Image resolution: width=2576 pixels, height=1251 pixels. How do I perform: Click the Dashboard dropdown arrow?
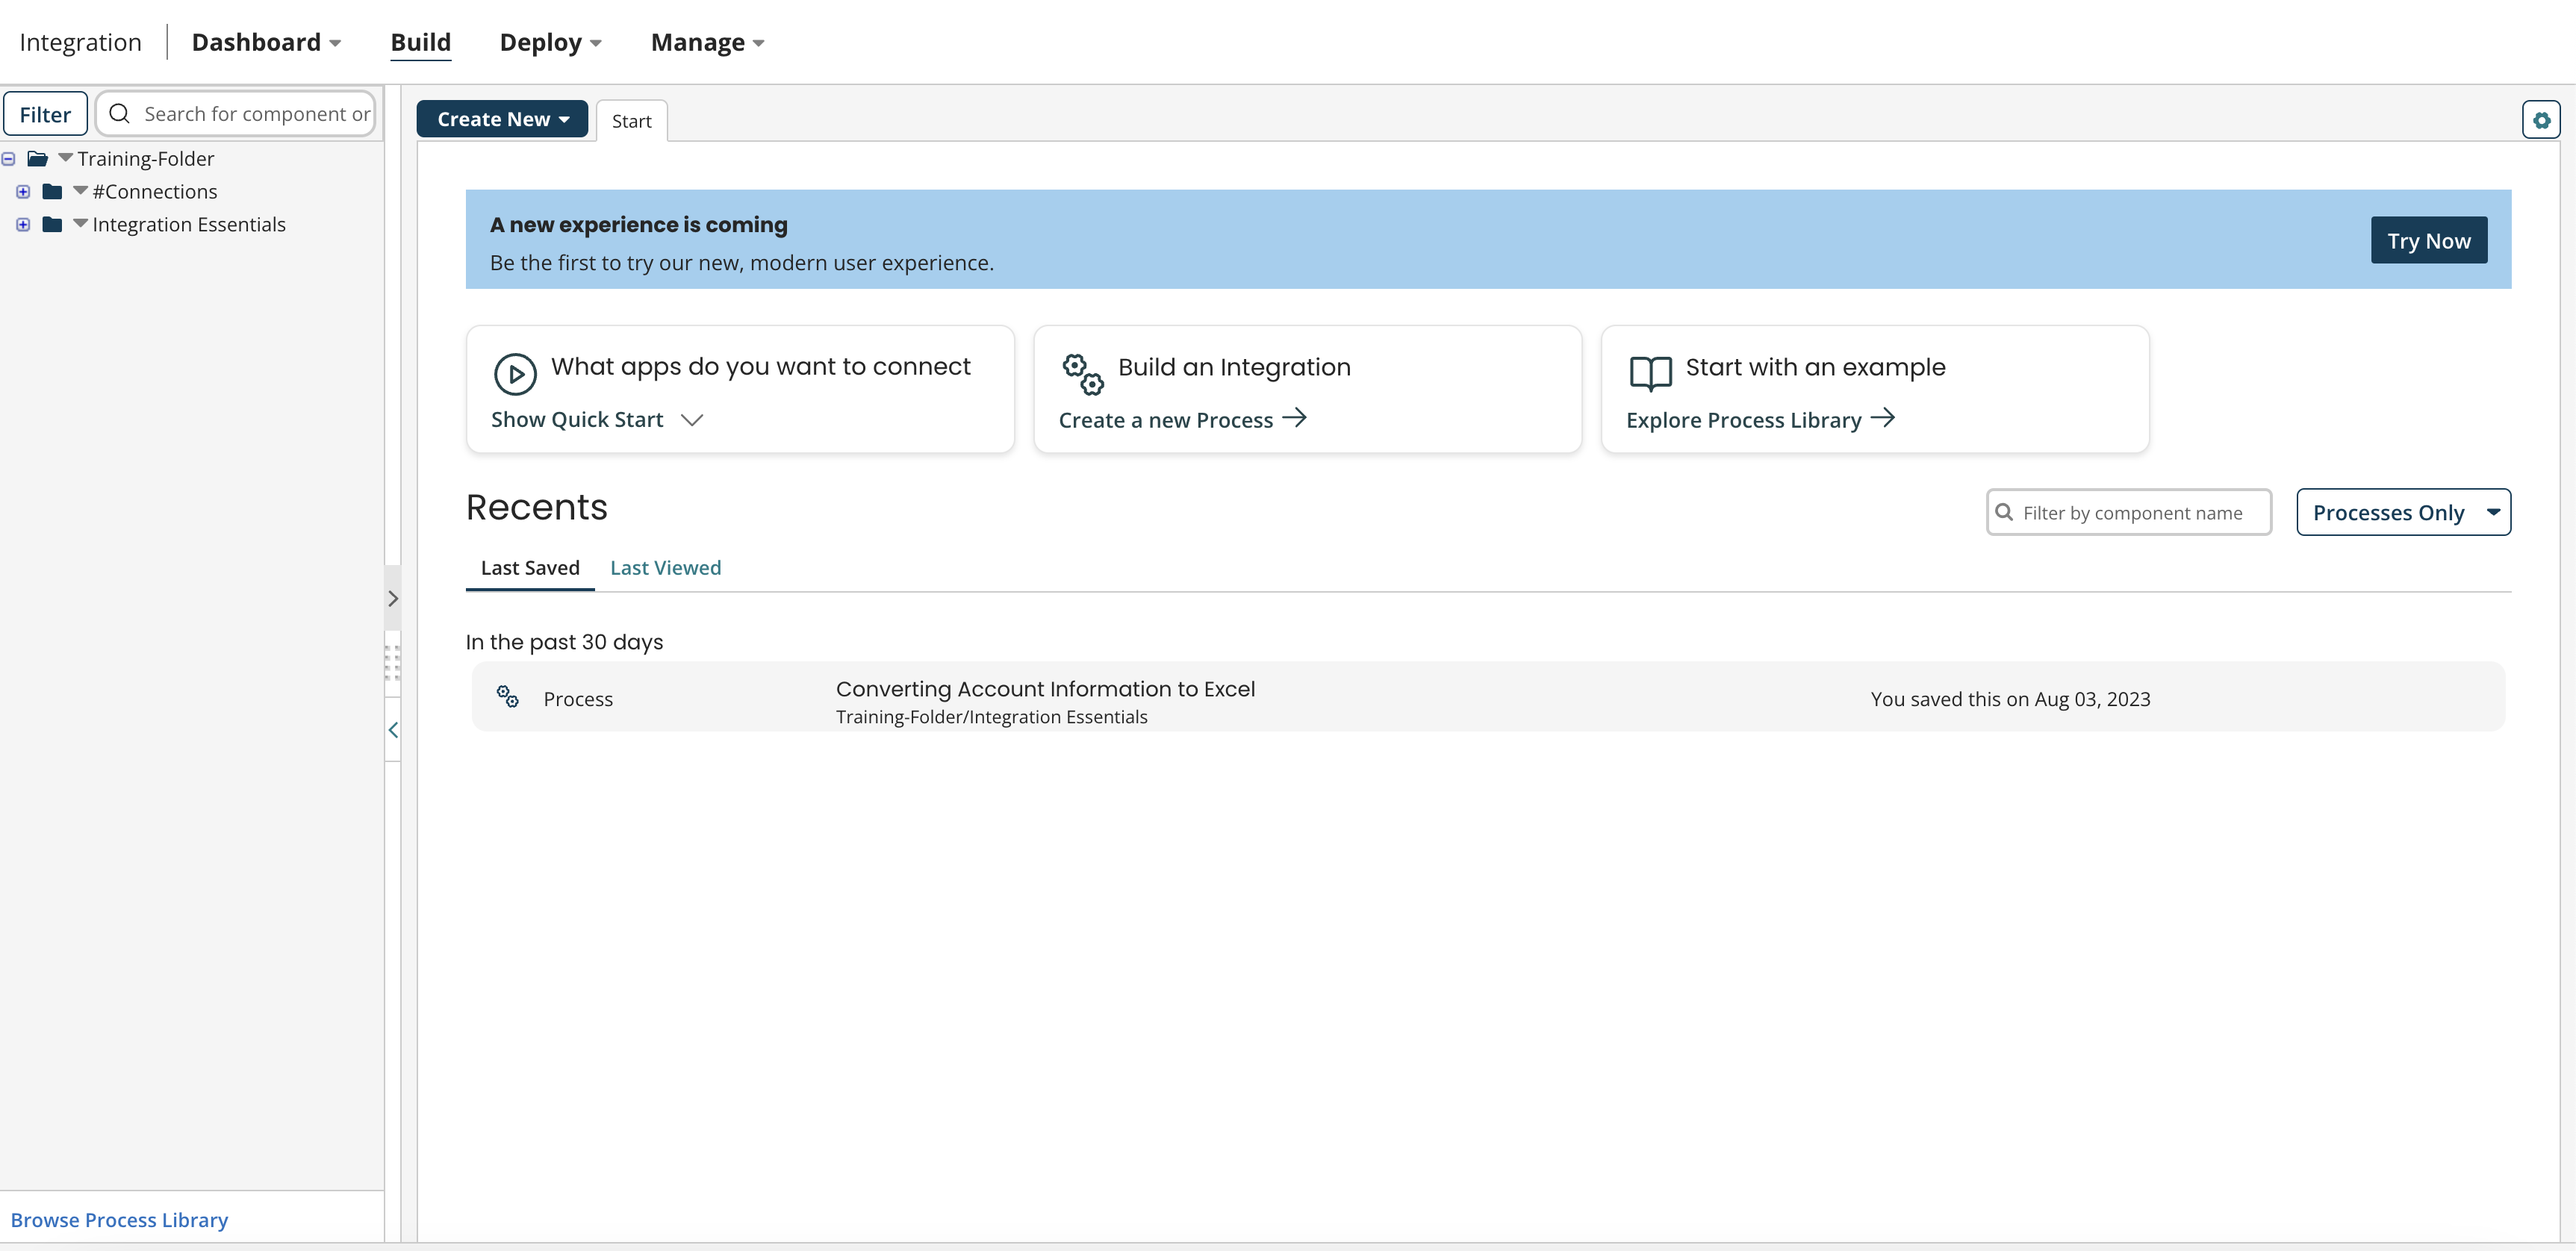[x=338, y=43]
